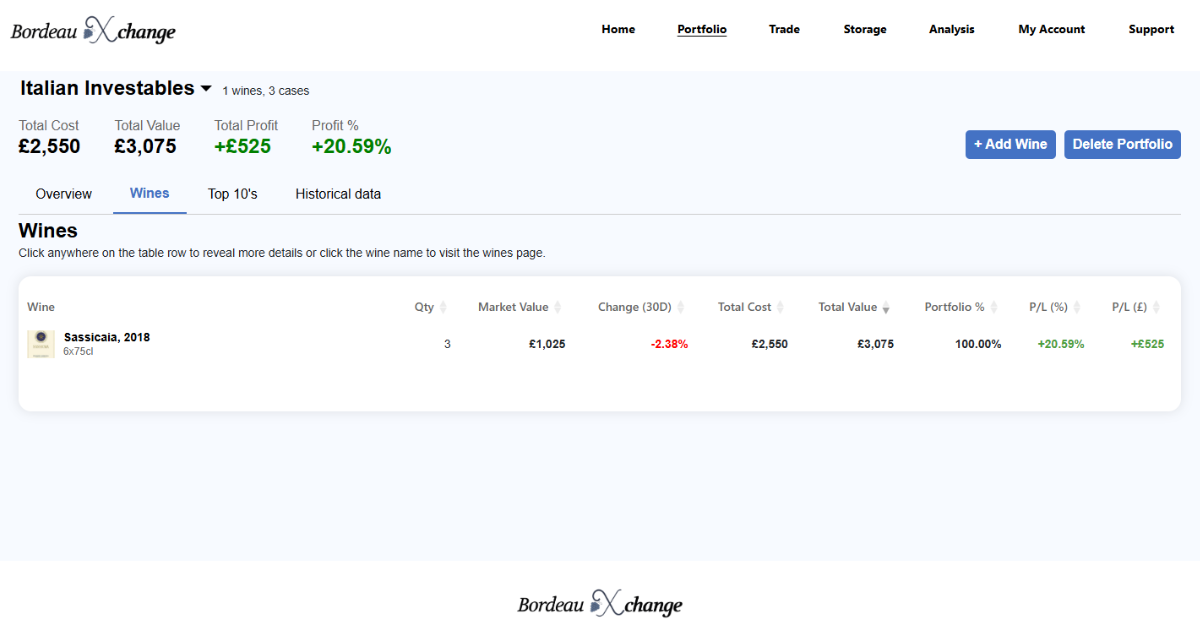The width and height of the screenshot is (1200, 630).
Task: Go to Home in navigation
Action: [x=618, y=30]
